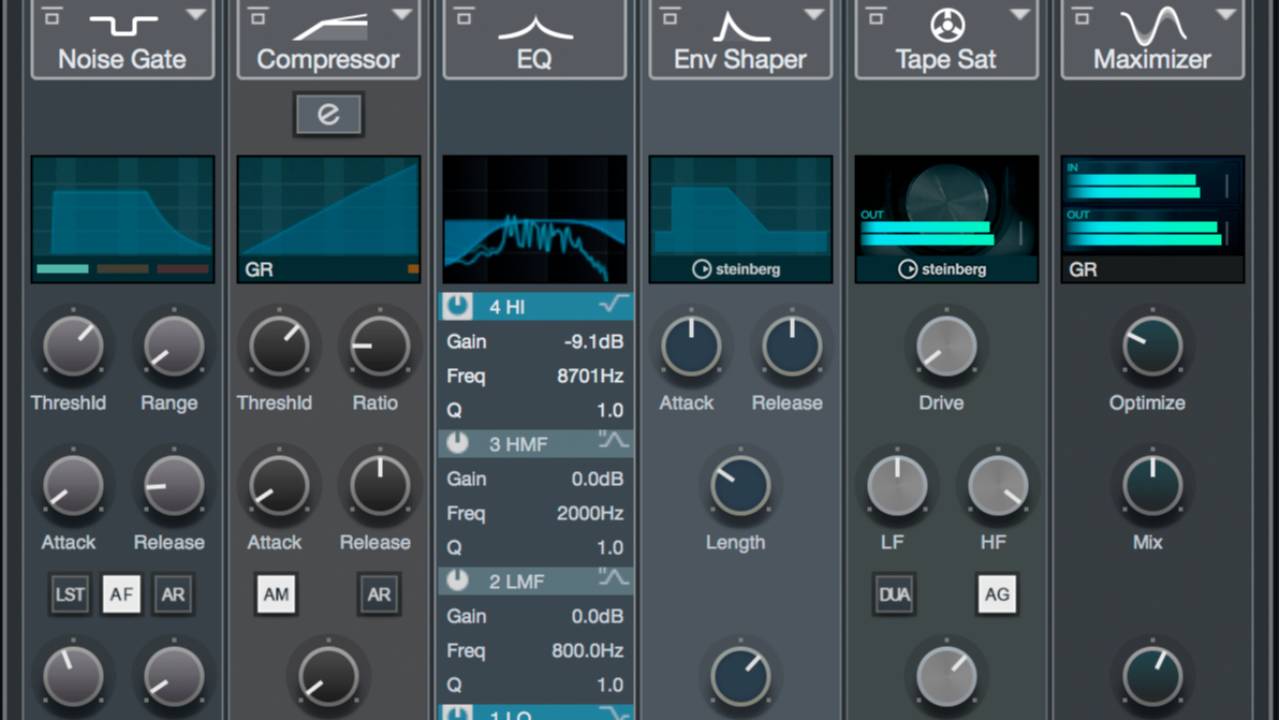The image size is (1280, 720).
Task: Click the Compressor Release knob
Action: (380, 485)
